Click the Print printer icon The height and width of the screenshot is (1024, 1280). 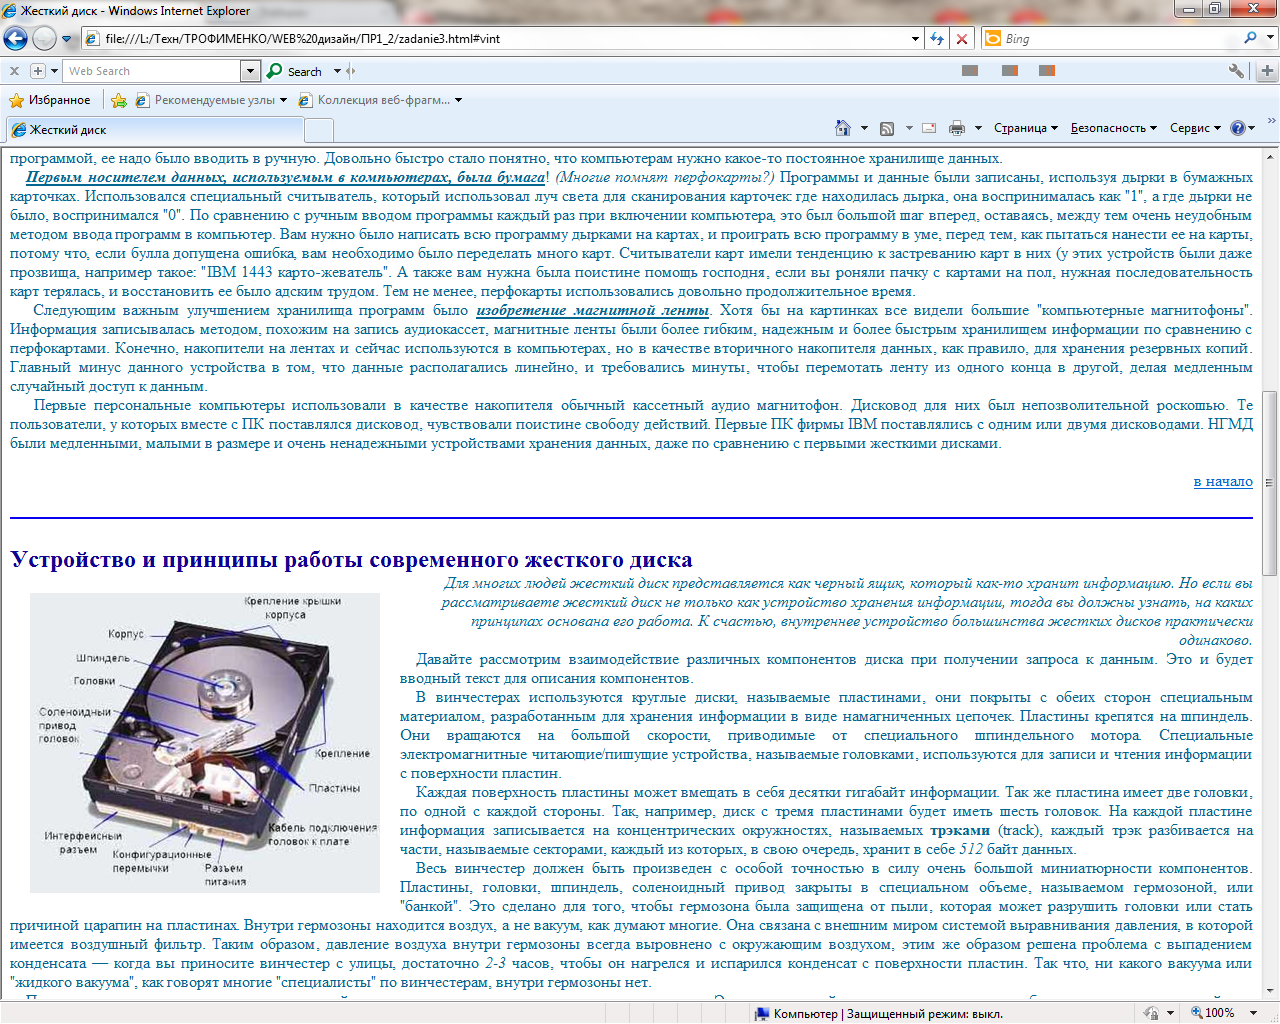point(957,128)
